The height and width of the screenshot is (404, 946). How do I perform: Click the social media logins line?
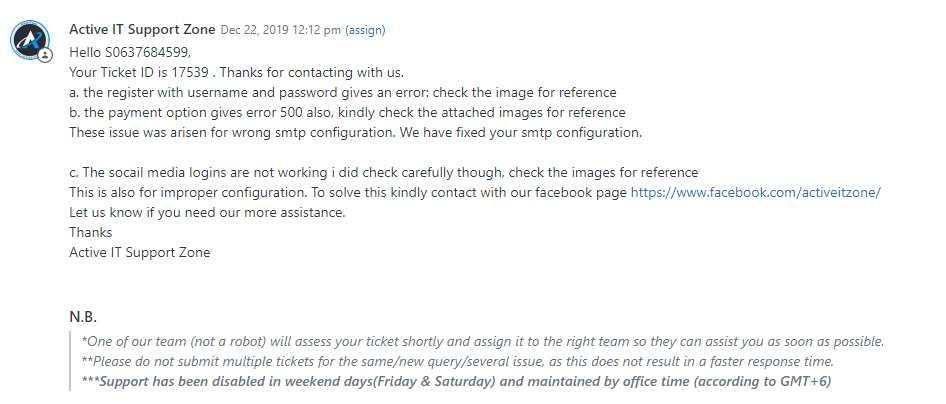click(x=383, y=172)
